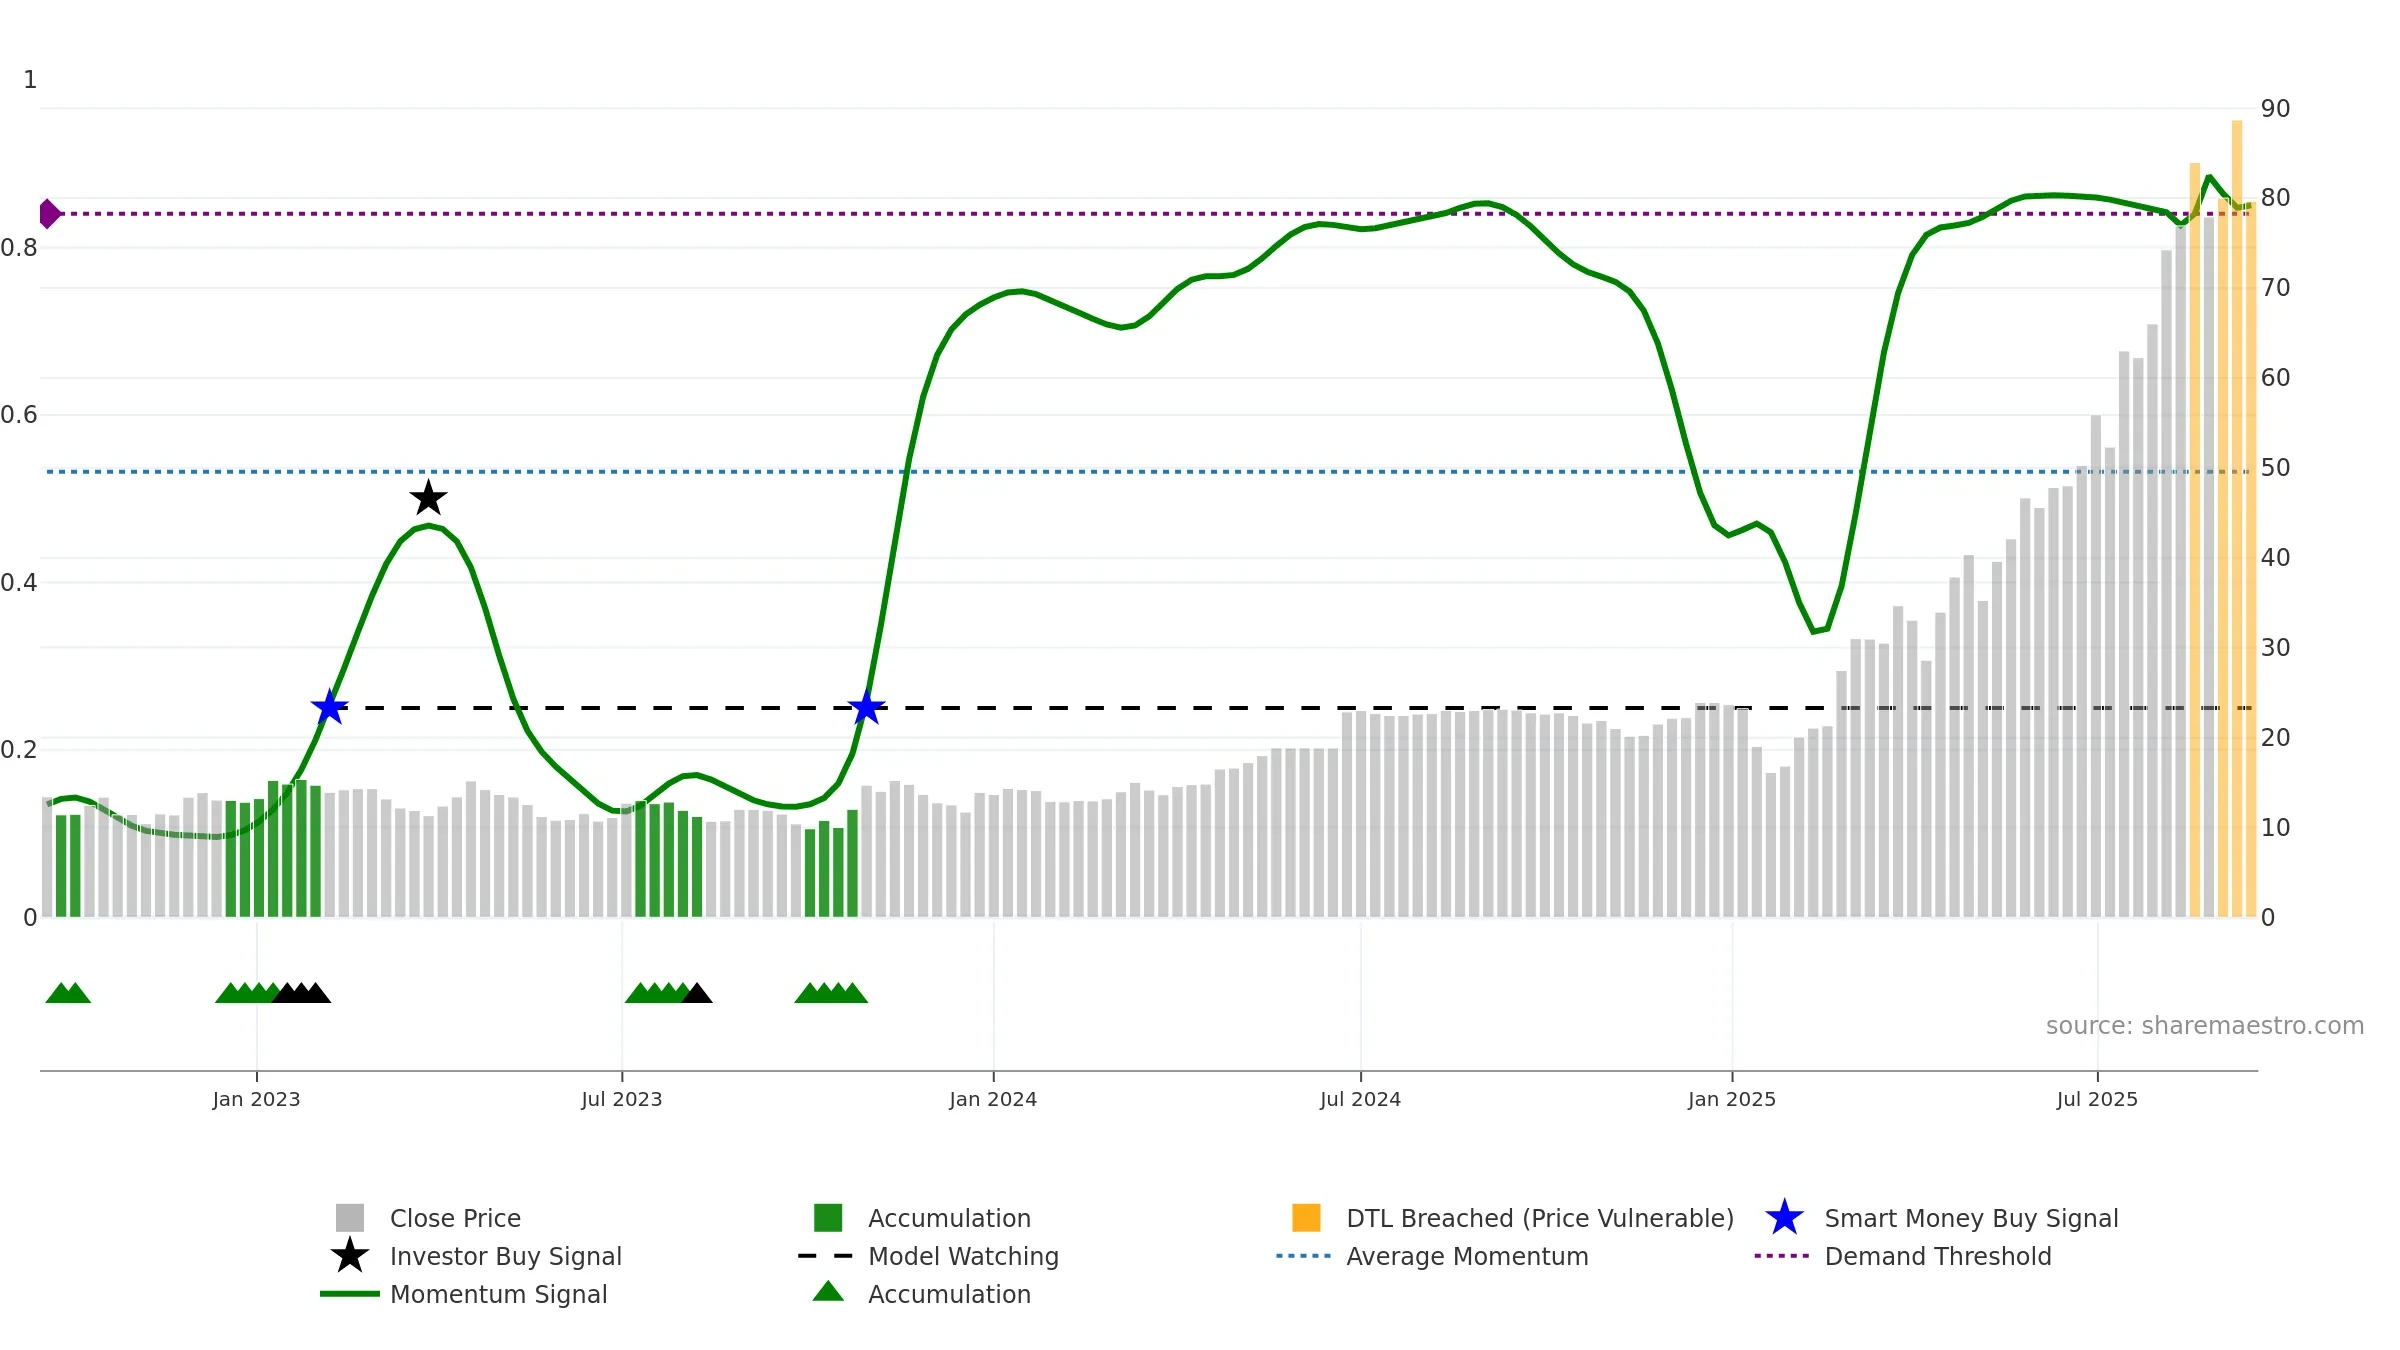Viewport: 2400px width, 1350px height.
Task: Toggle the Demand Threshold legend label
Action: [1938, 1257]
